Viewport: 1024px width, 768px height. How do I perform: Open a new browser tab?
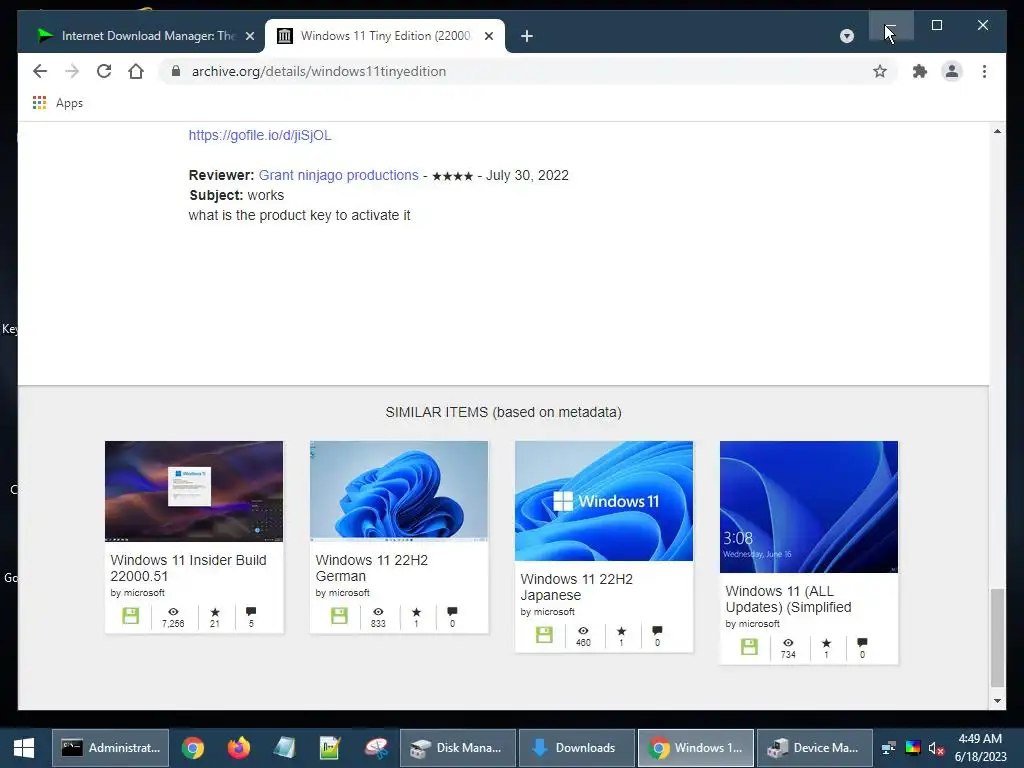coord(527,36)
